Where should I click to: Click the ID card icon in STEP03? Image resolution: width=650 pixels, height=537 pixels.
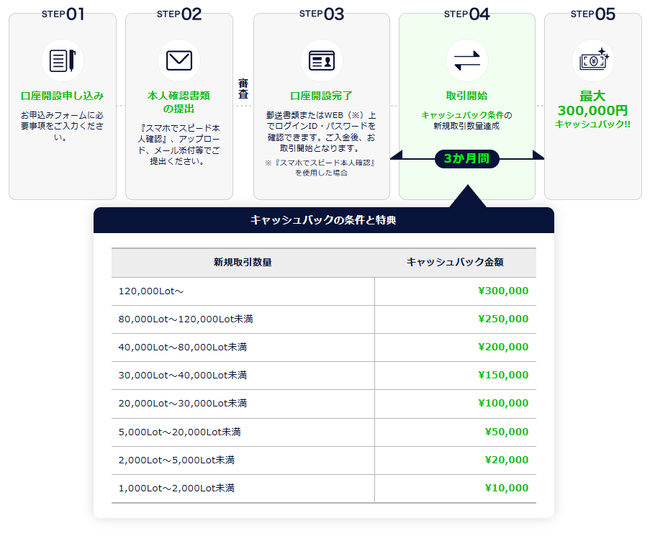321,60
